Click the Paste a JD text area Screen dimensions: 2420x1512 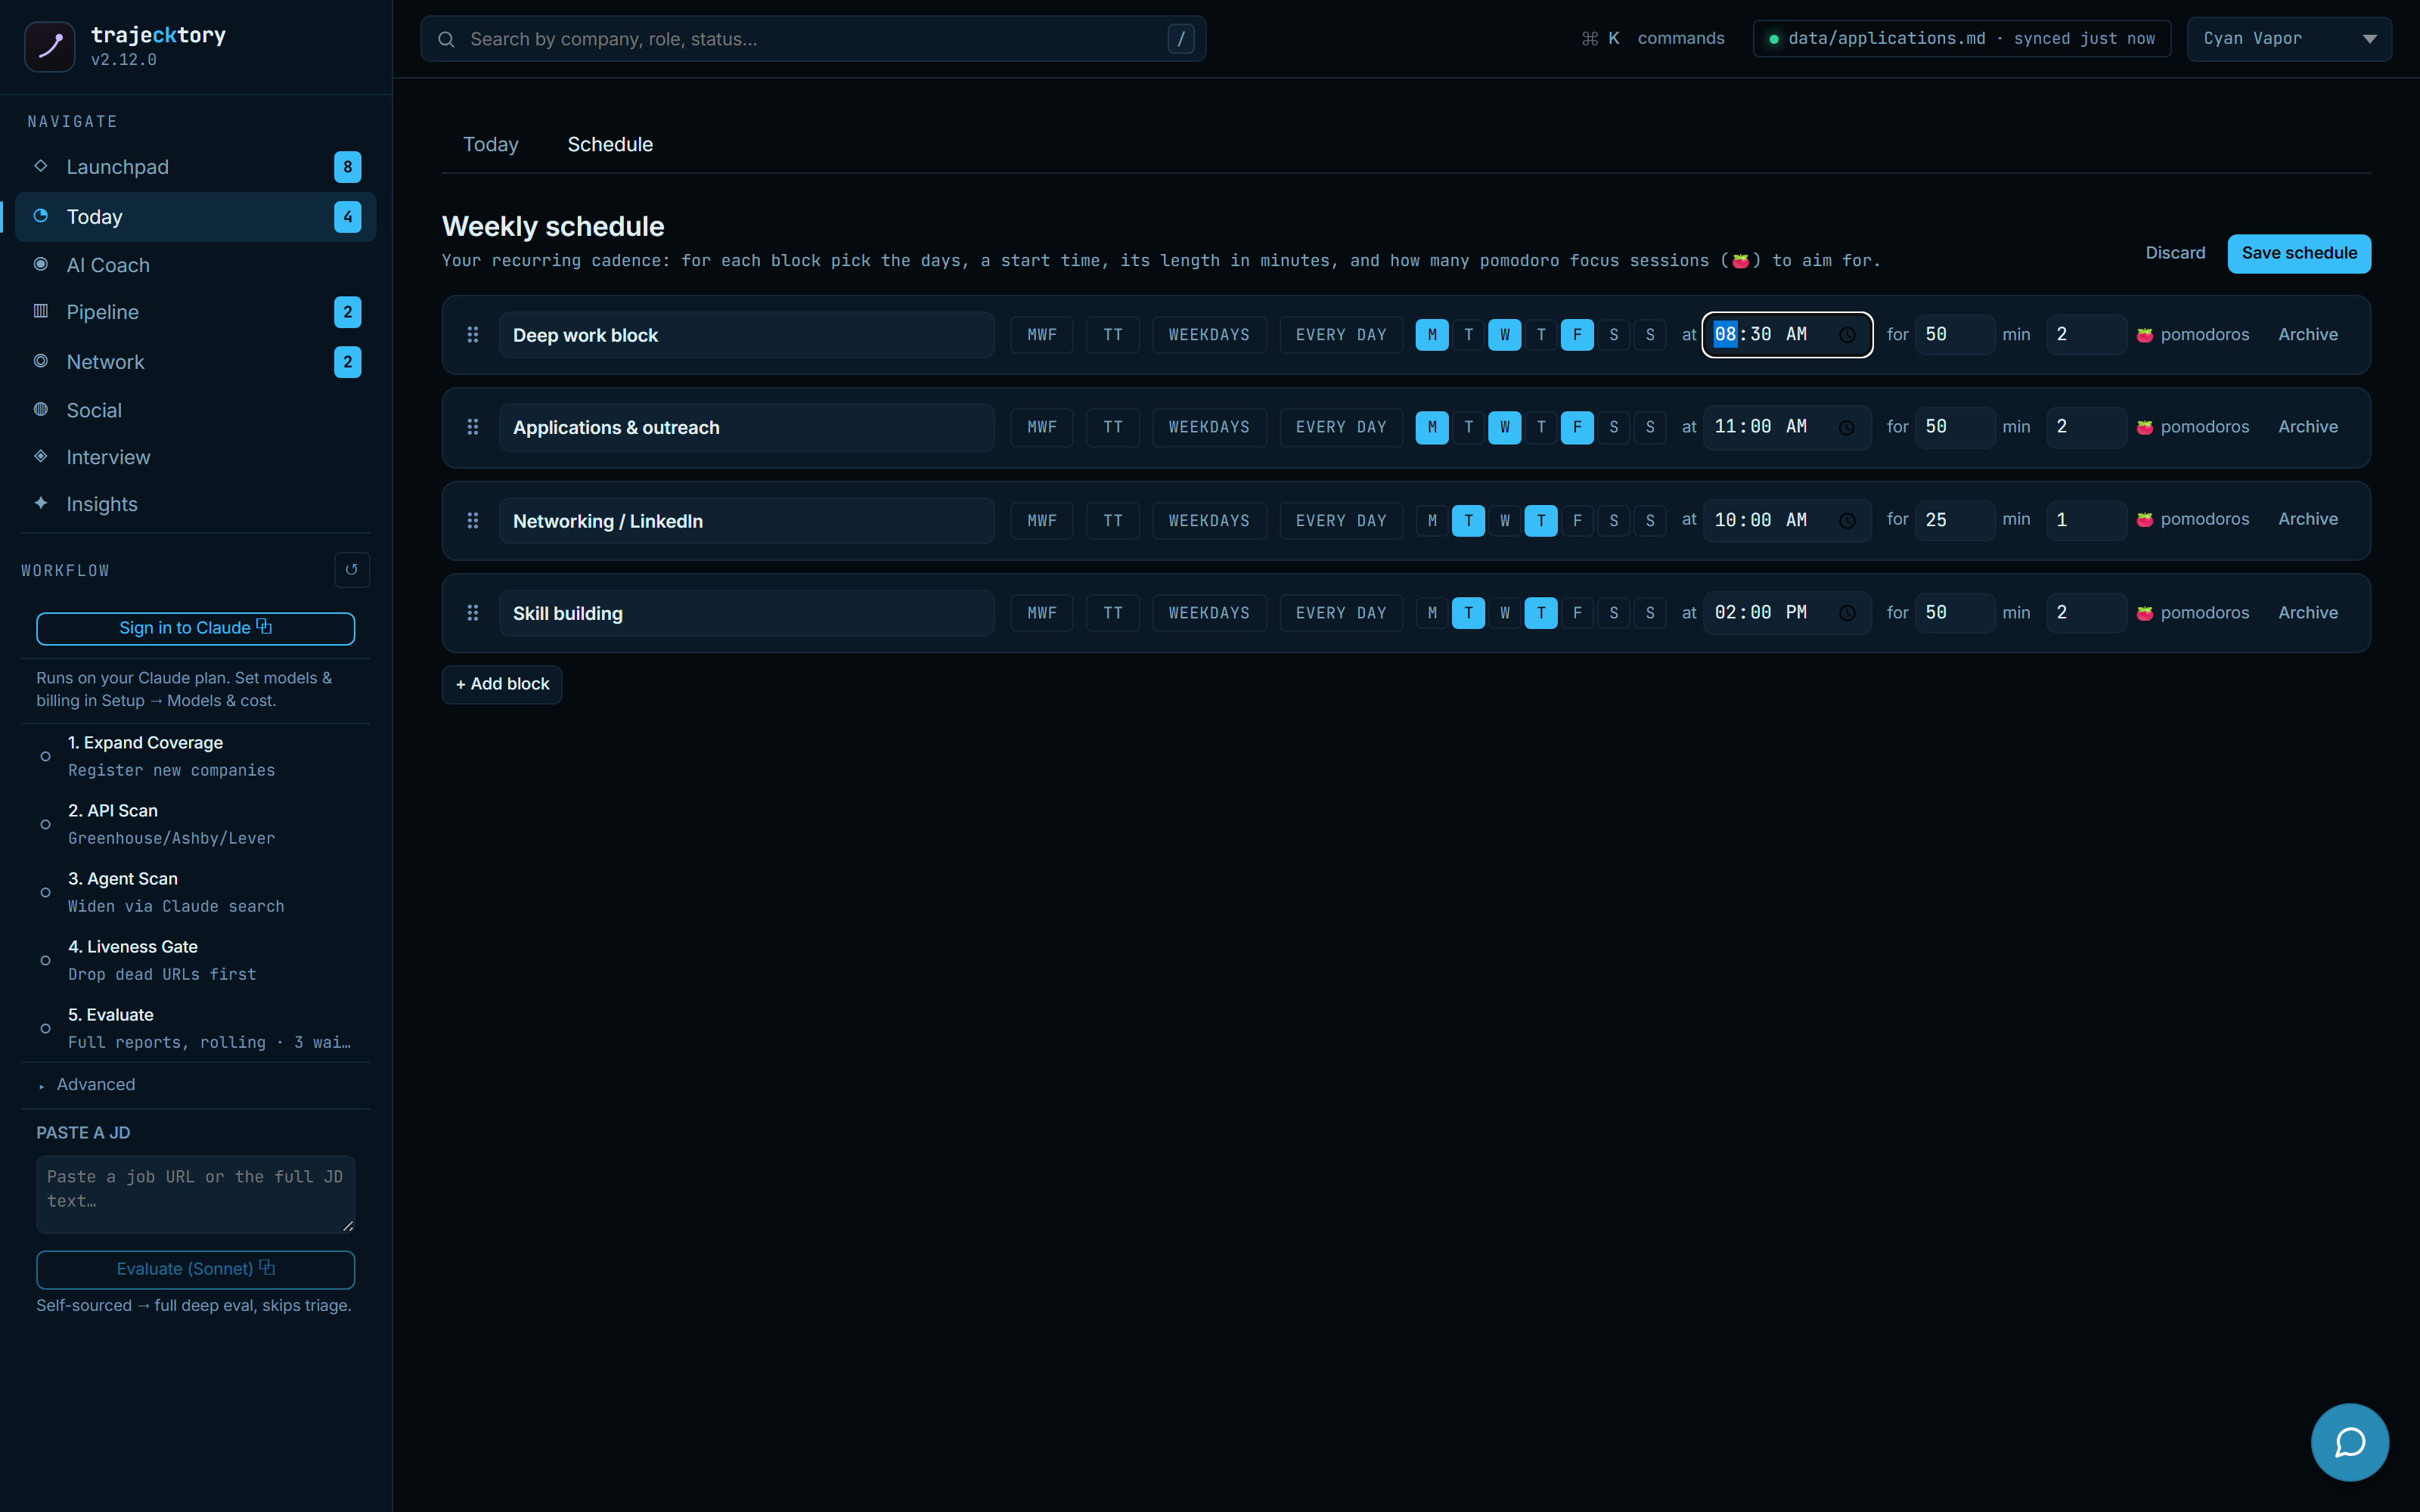click(195, 1194)
